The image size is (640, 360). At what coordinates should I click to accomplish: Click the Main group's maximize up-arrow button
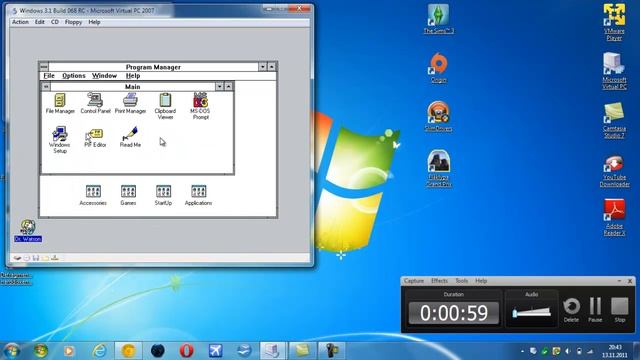[229, 87]
